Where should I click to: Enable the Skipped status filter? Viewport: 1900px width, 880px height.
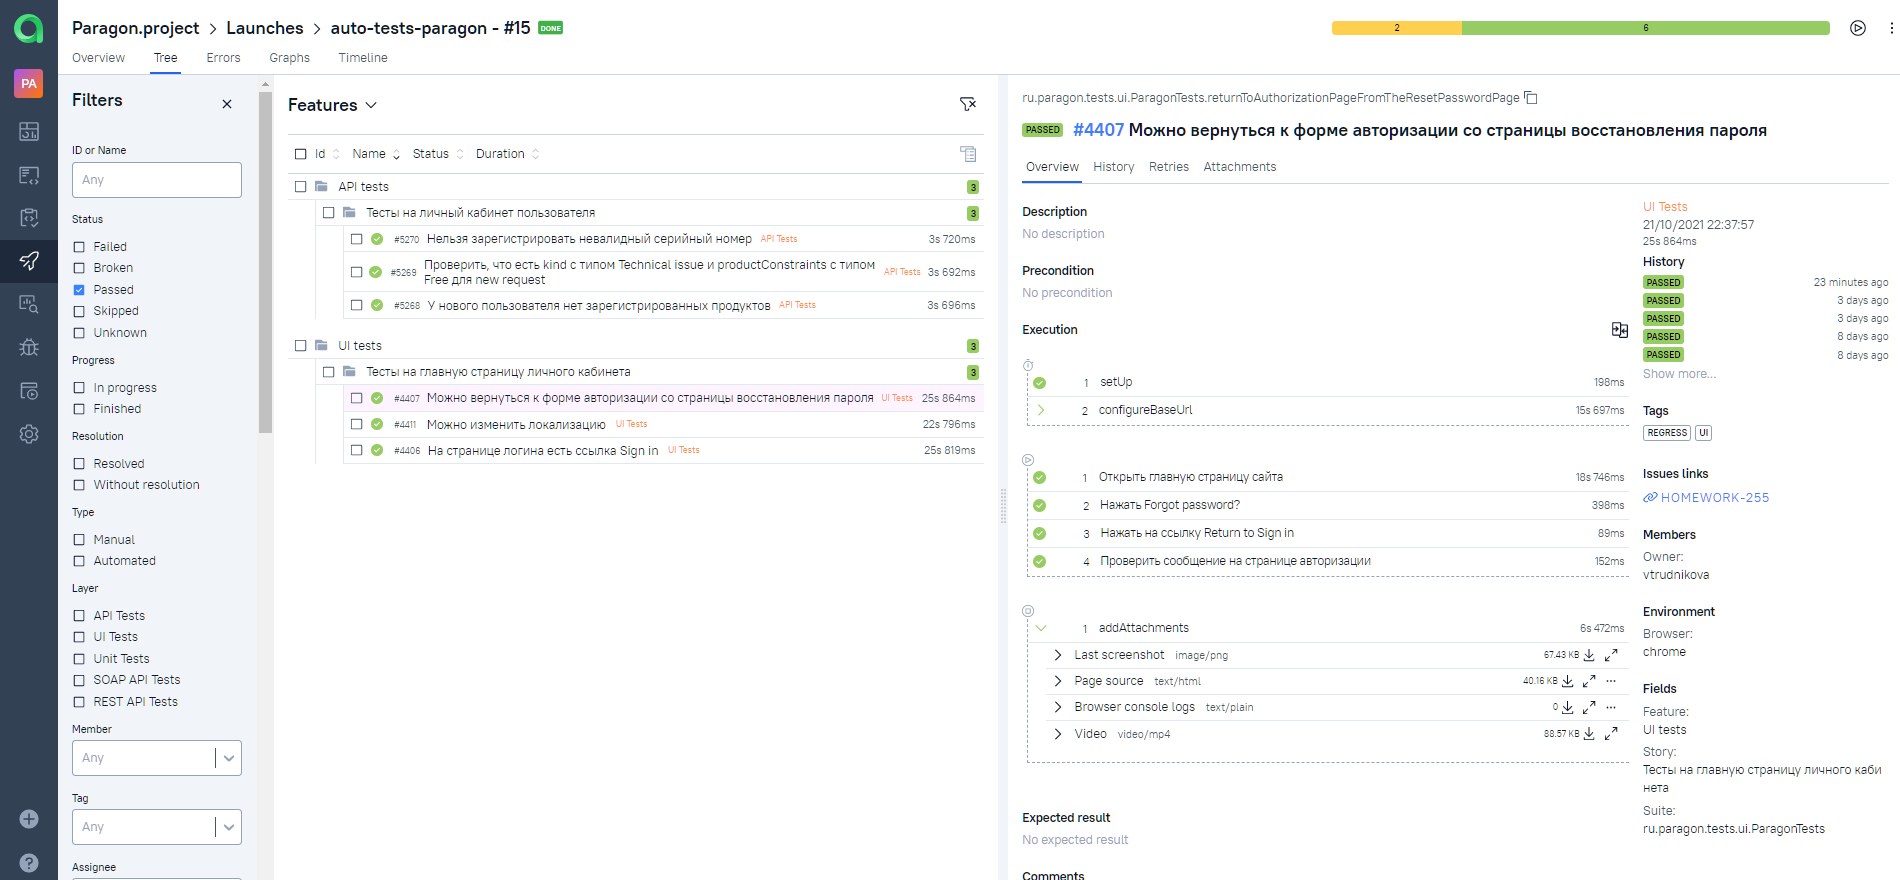coord(79,311)
